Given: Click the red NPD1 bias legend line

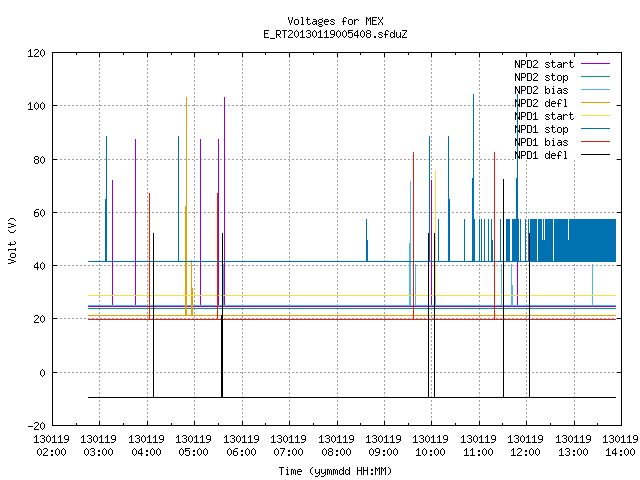Looking at the screenshot, I should [x=595, y=142].
